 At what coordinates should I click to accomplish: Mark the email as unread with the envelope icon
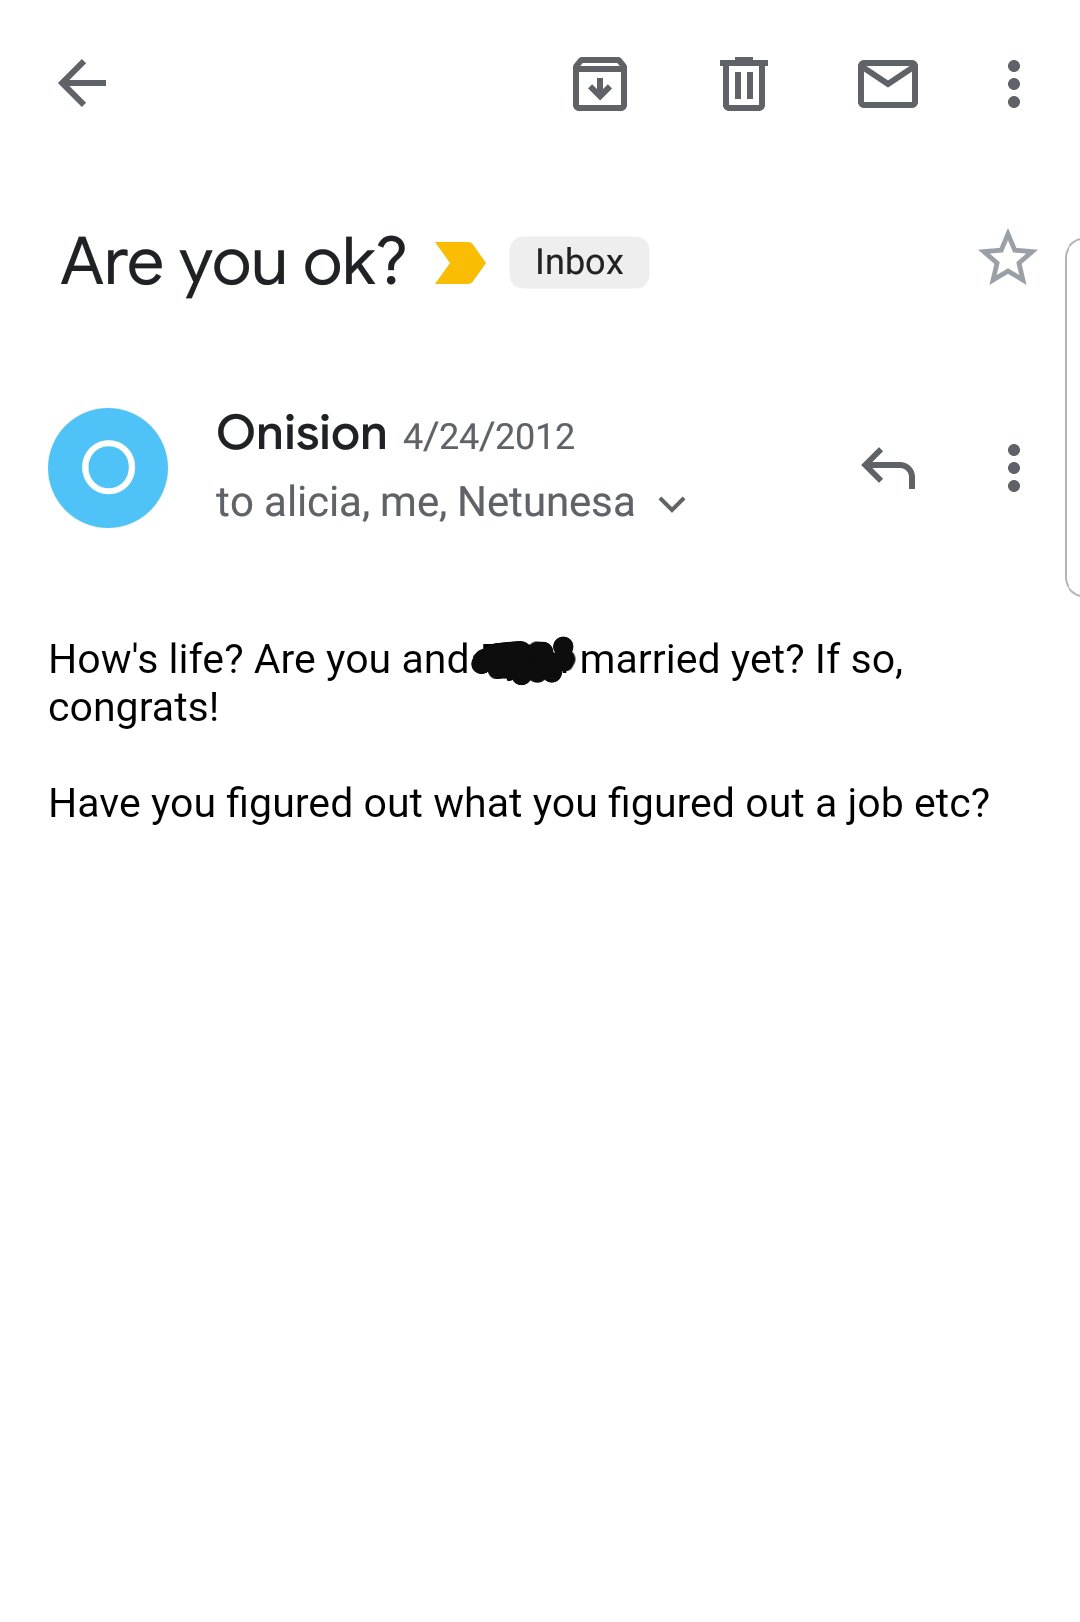coord(888,84)
